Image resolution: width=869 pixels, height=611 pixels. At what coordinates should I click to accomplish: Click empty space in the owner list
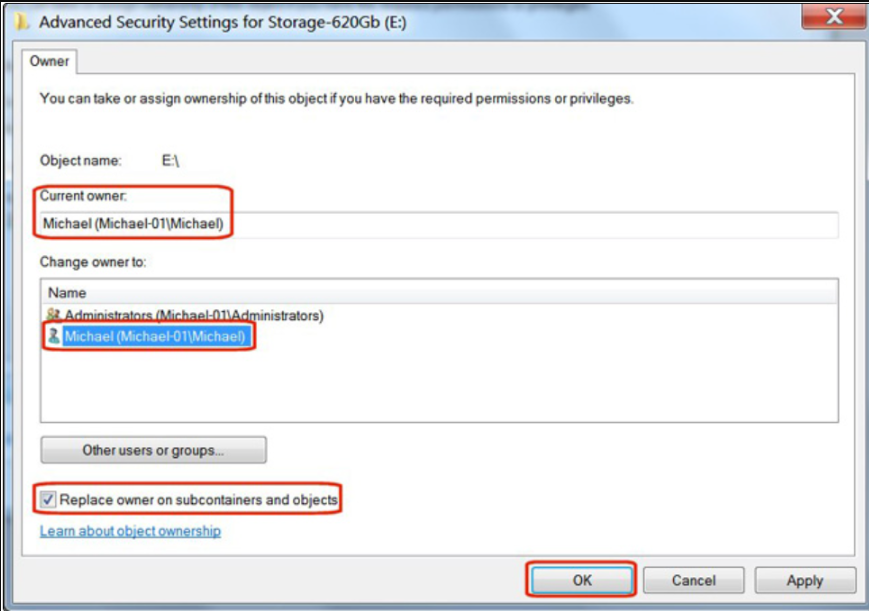coord(438,390)
